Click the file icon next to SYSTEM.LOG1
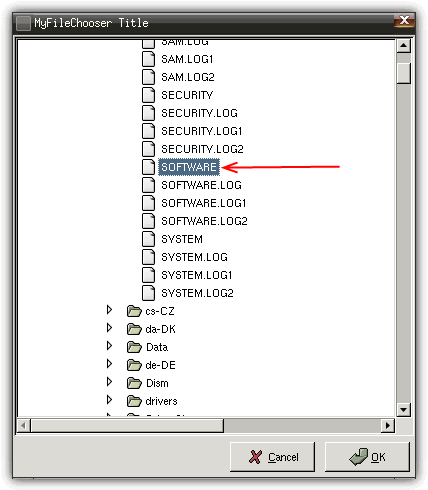Screen dimensions: 428x490 click(148, 275)
